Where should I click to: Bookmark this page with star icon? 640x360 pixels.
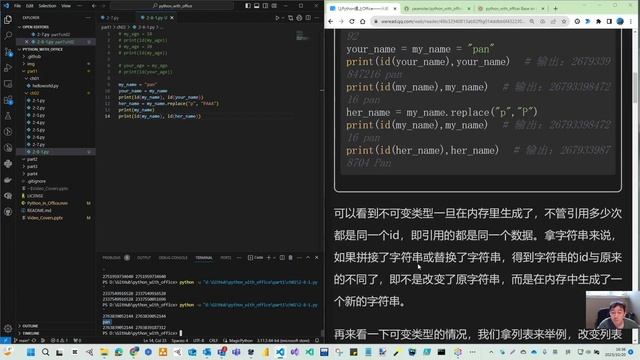pyautogui.click(x=564, y=21)
